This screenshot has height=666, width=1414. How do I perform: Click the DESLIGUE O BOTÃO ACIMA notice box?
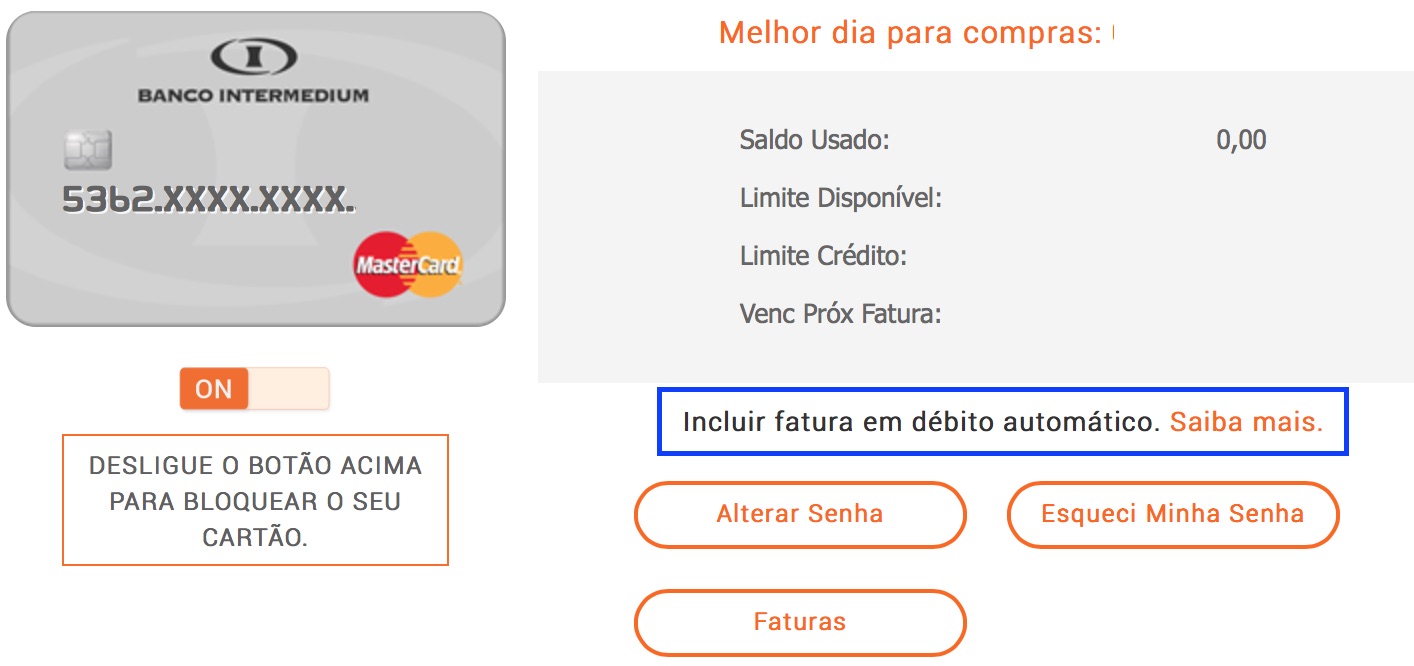(x=255, y=500)
